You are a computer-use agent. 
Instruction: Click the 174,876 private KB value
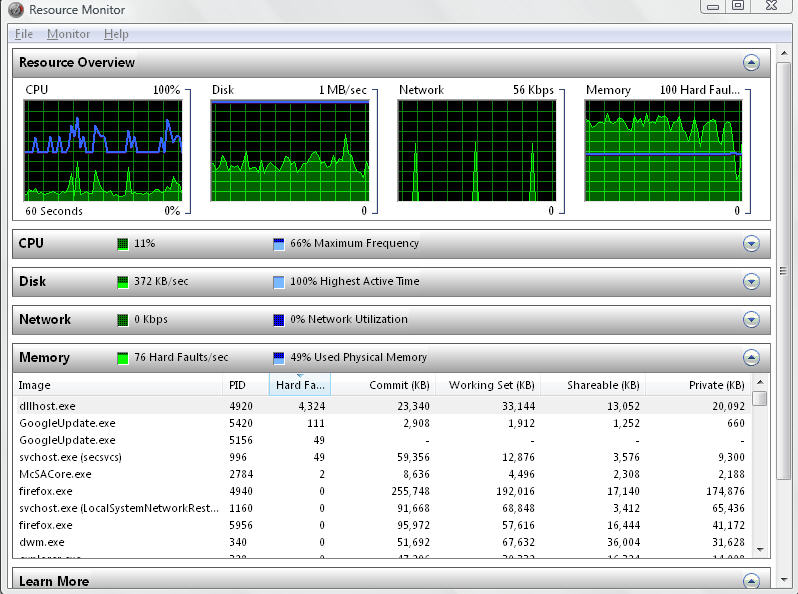725,491
